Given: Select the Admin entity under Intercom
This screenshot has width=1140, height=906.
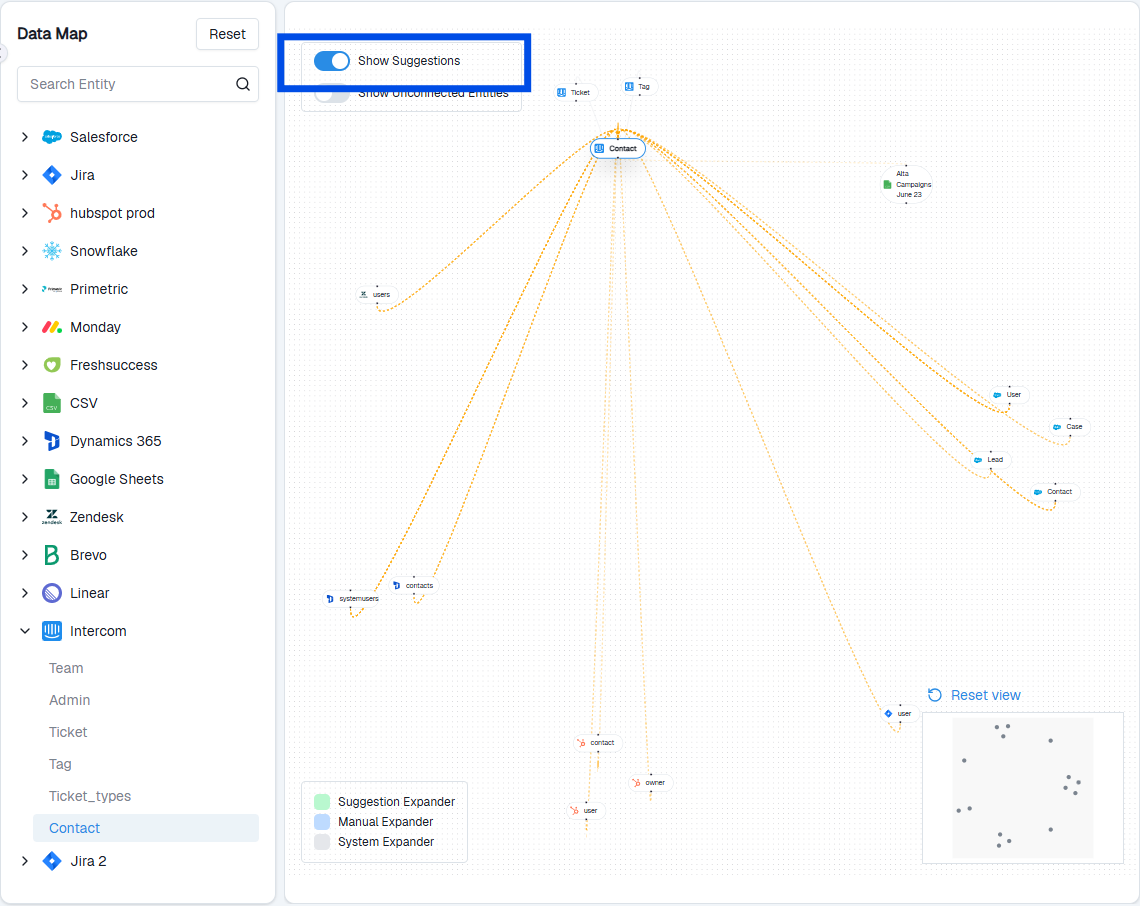Looking at the screenshot, I should pyautogui.click(x=70, y=700).
